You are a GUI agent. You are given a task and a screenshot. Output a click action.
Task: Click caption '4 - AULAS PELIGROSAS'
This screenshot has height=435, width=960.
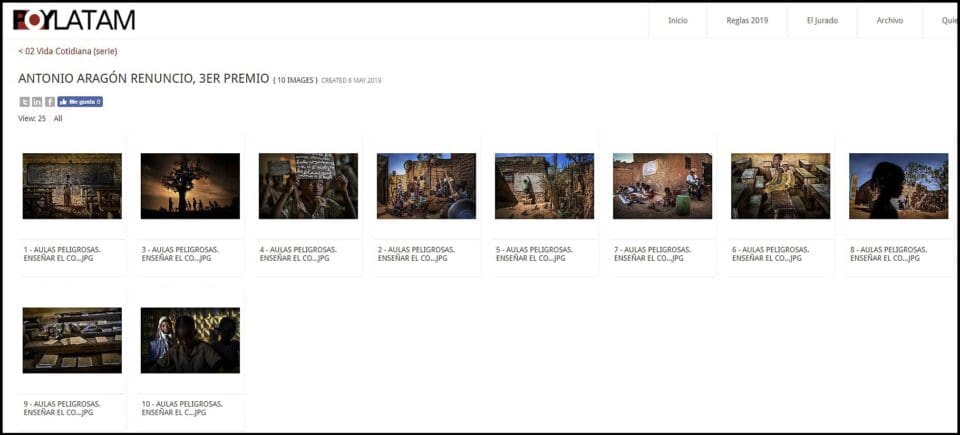[298, 254]
